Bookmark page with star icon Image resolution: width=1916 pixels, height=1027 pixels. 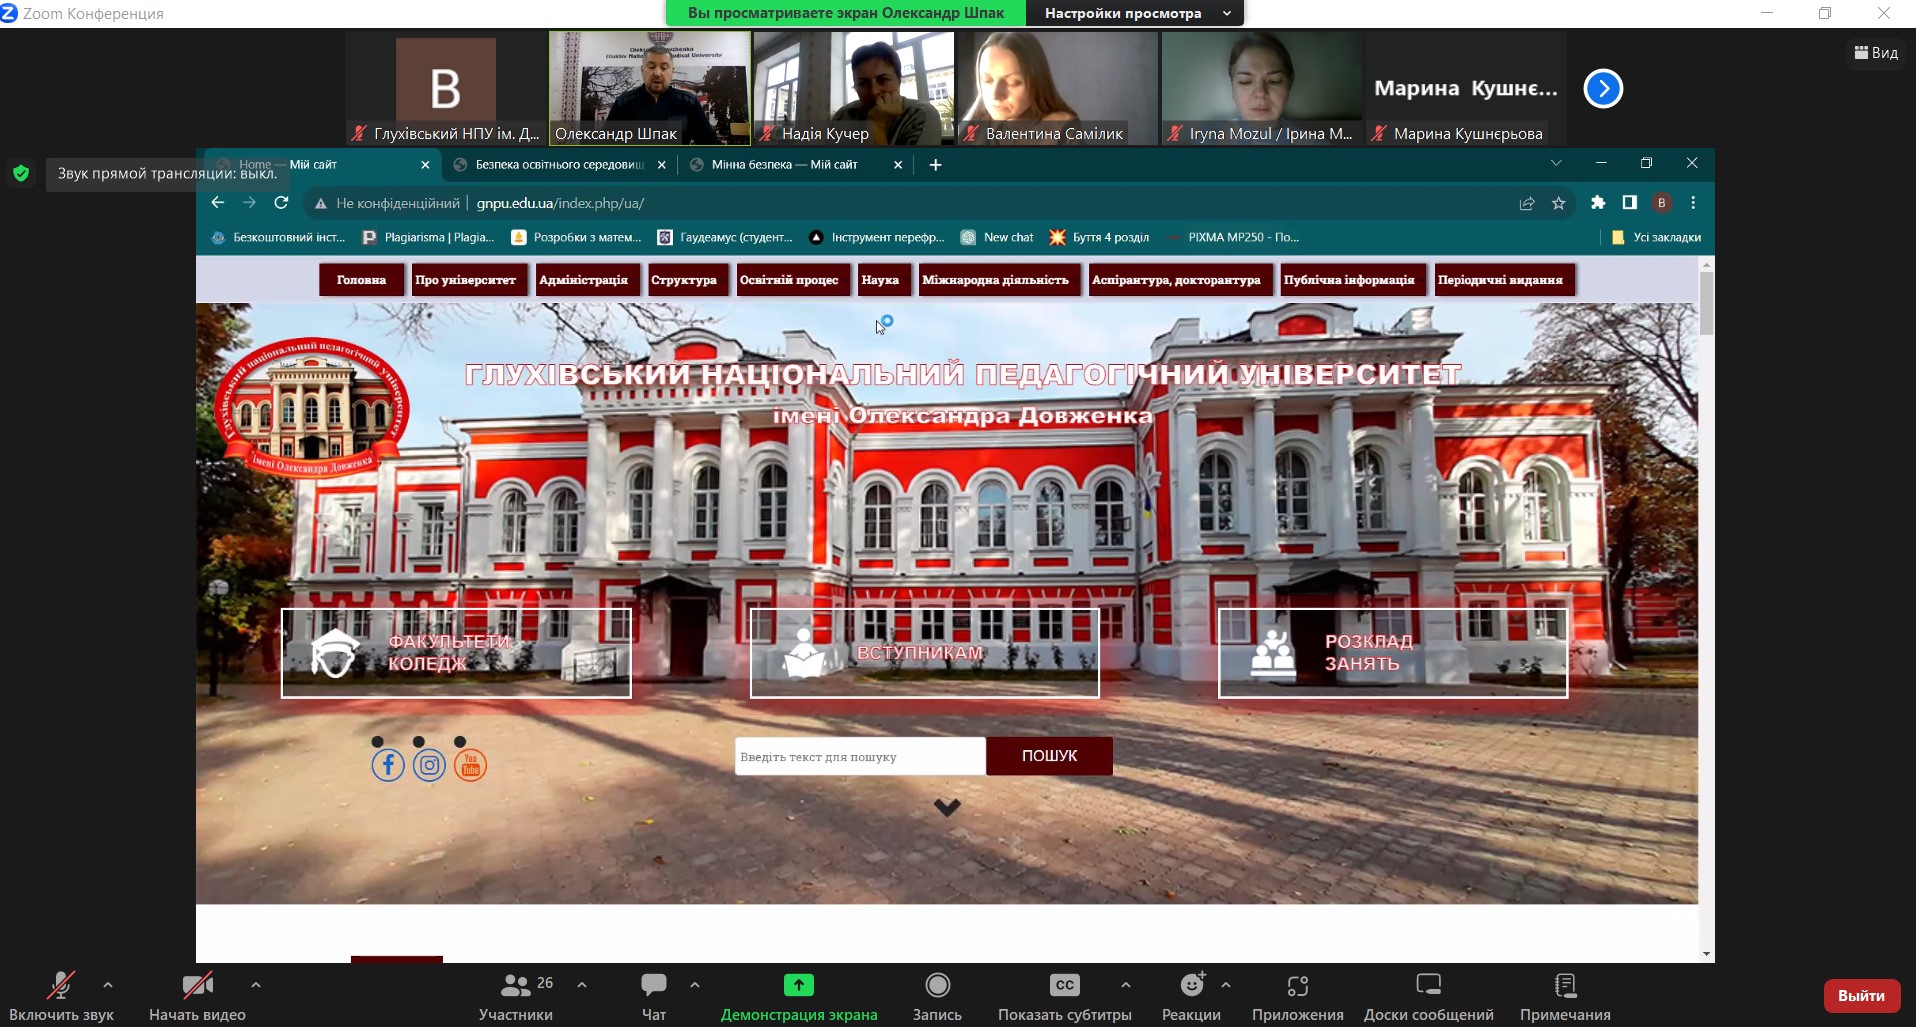pos(1558,203)
